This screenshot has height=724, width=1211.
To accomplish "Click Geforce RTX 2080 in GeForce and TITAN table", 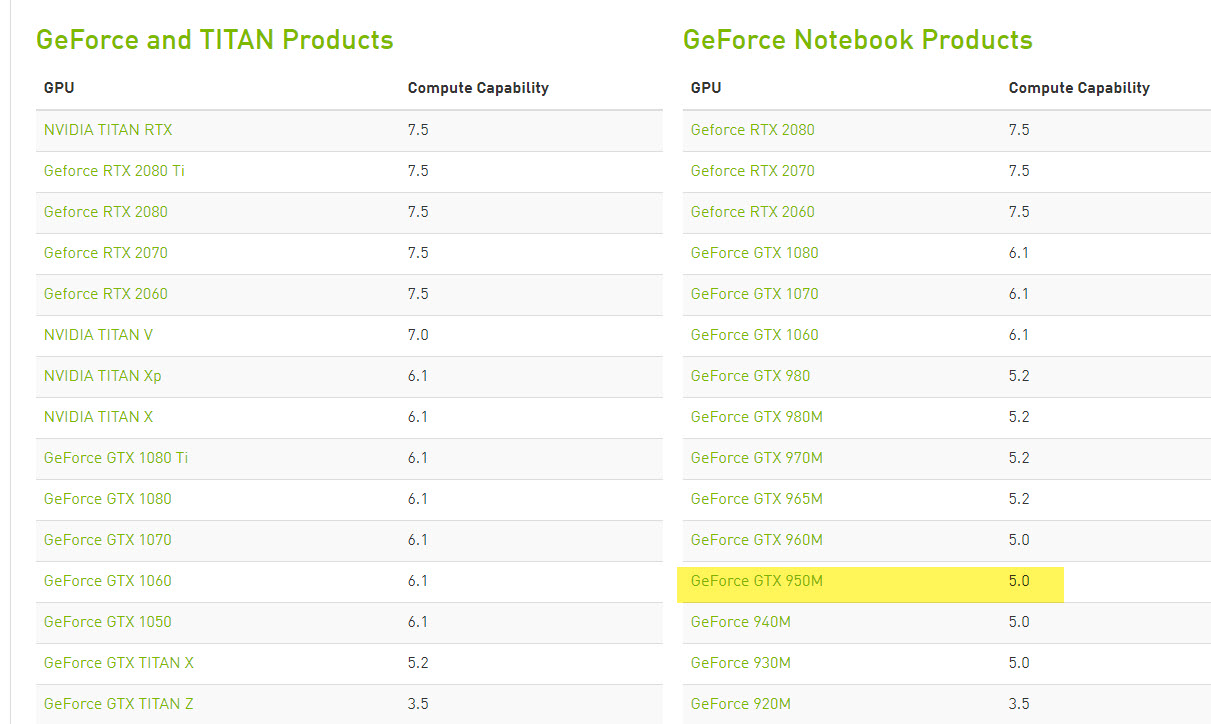I will pyautogui.click(x=106, y=212).
